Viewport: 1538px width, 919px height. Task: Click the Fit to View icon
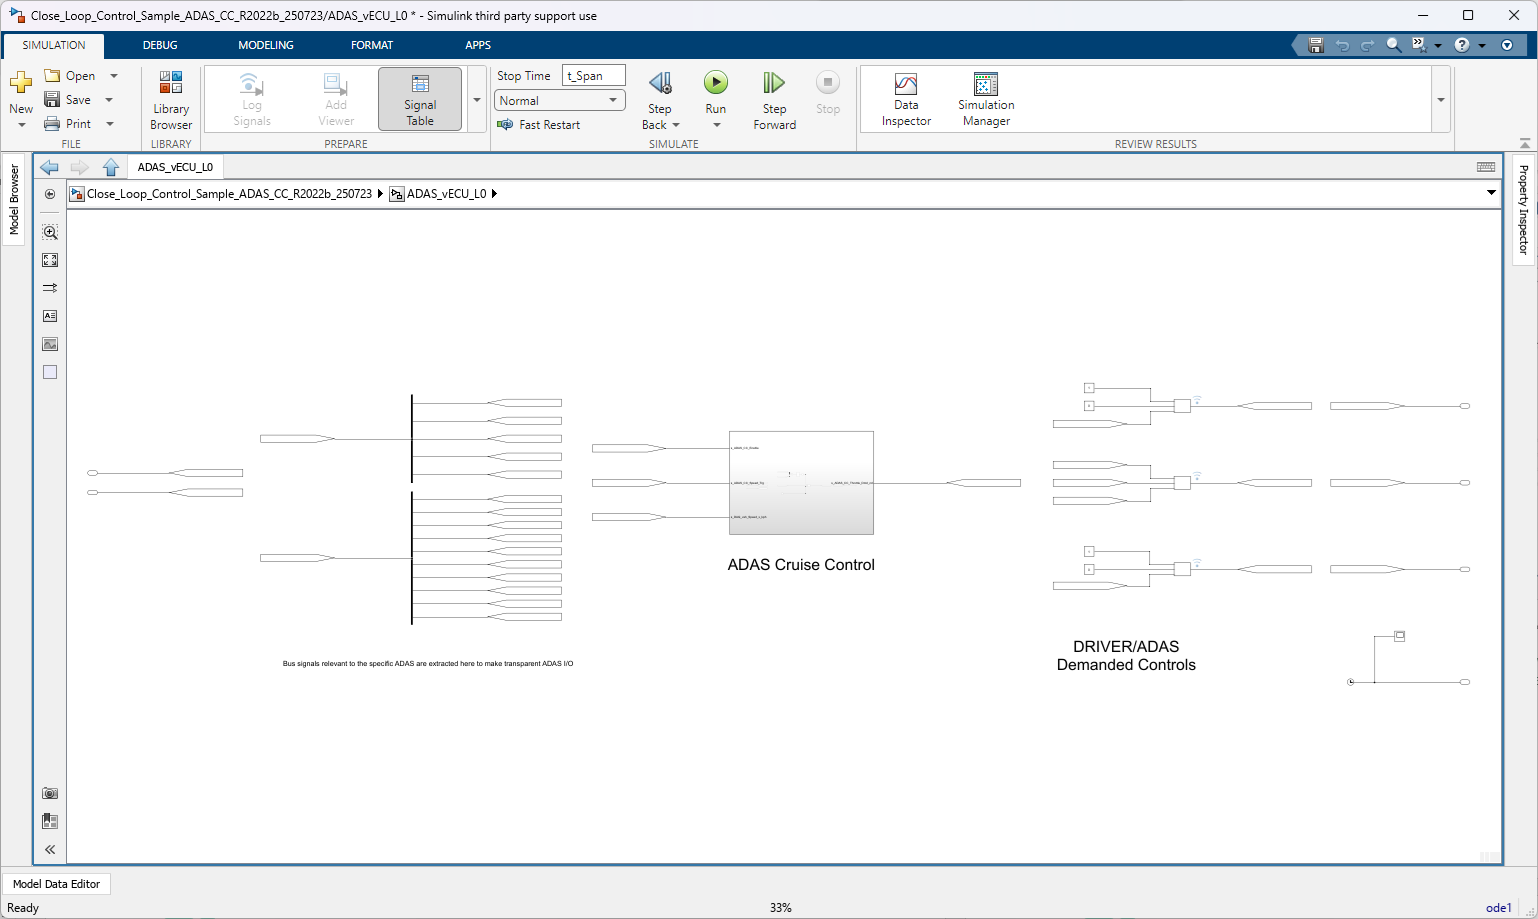coord(50,260)
